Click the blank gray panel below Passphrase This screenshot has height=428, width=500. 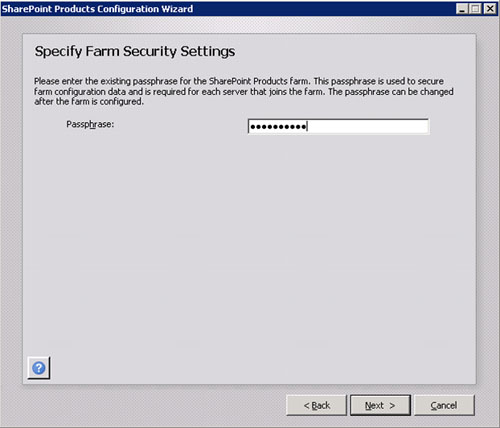tap(249, 243)
